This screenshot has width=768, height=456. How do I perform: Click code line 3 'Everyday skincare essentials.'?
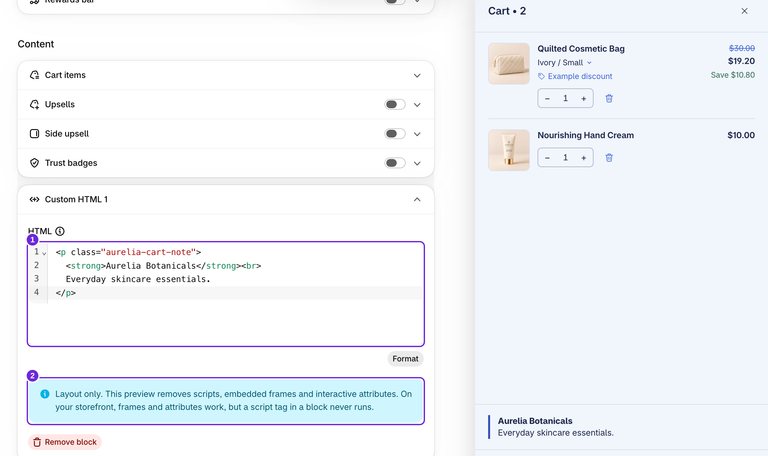pos(138,279)
